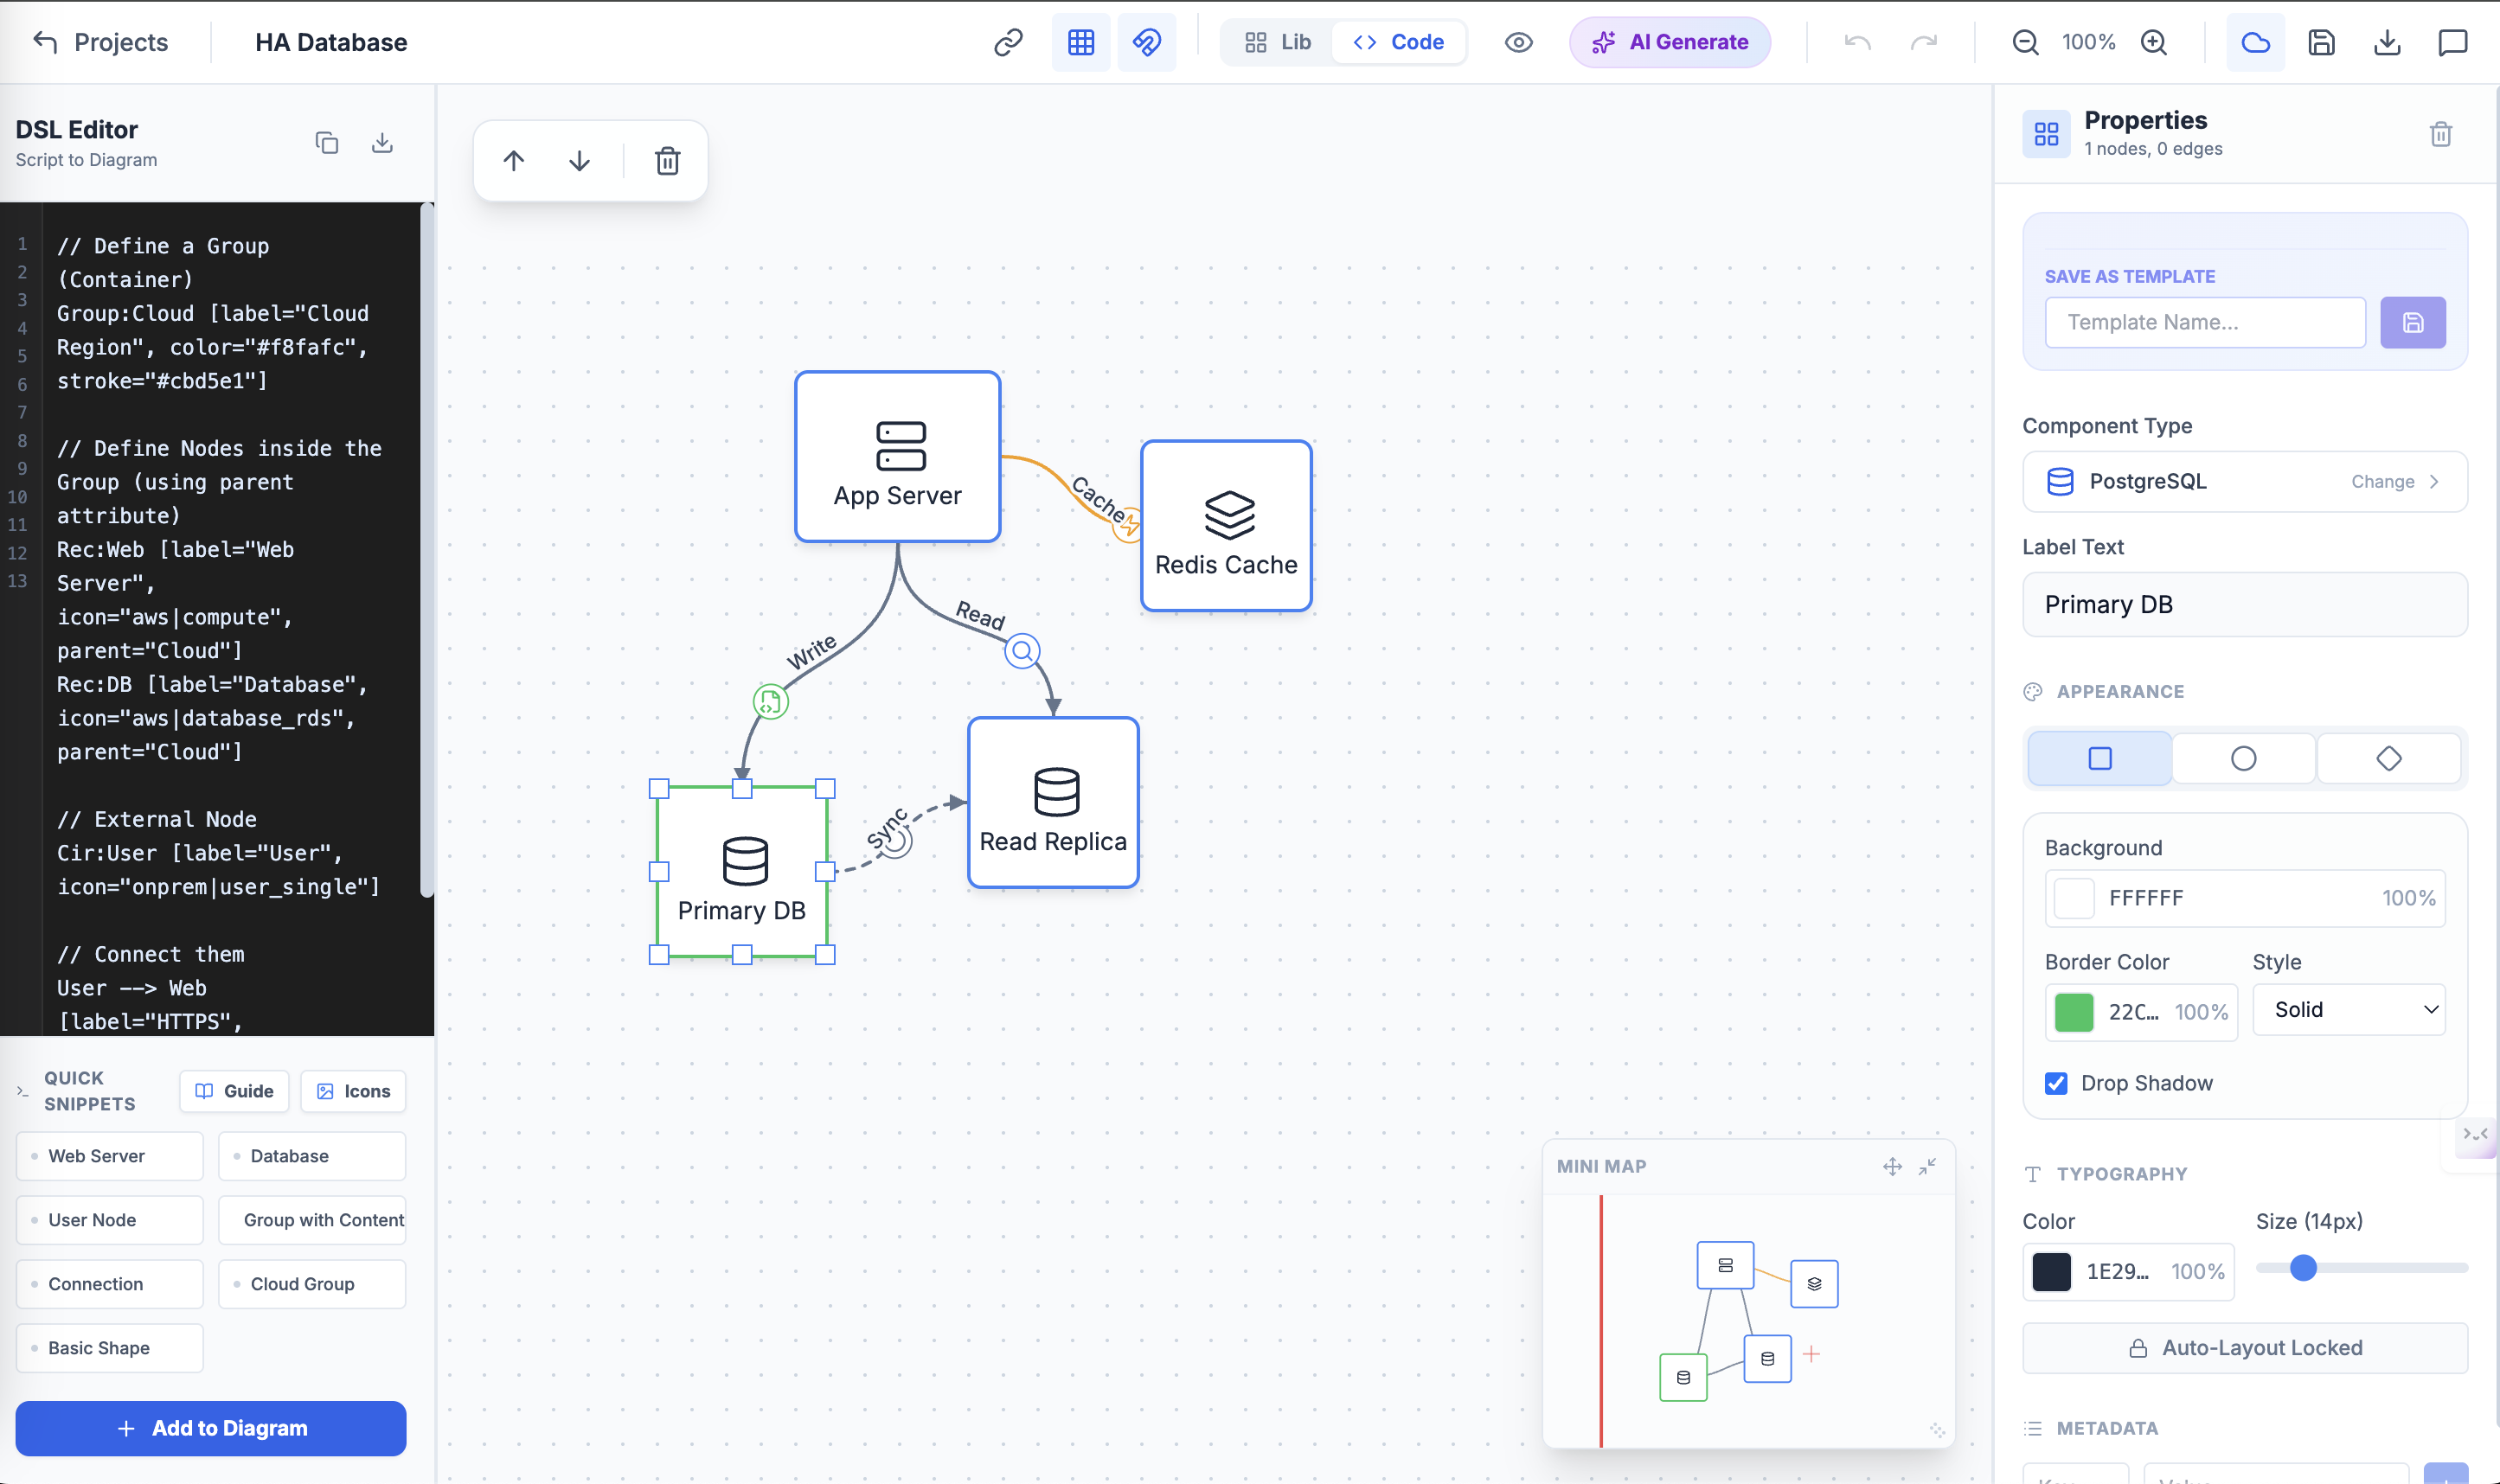2500x1484 pixels.
Task: Click the green border color swatch
Action: [x=2073, y=1012]
